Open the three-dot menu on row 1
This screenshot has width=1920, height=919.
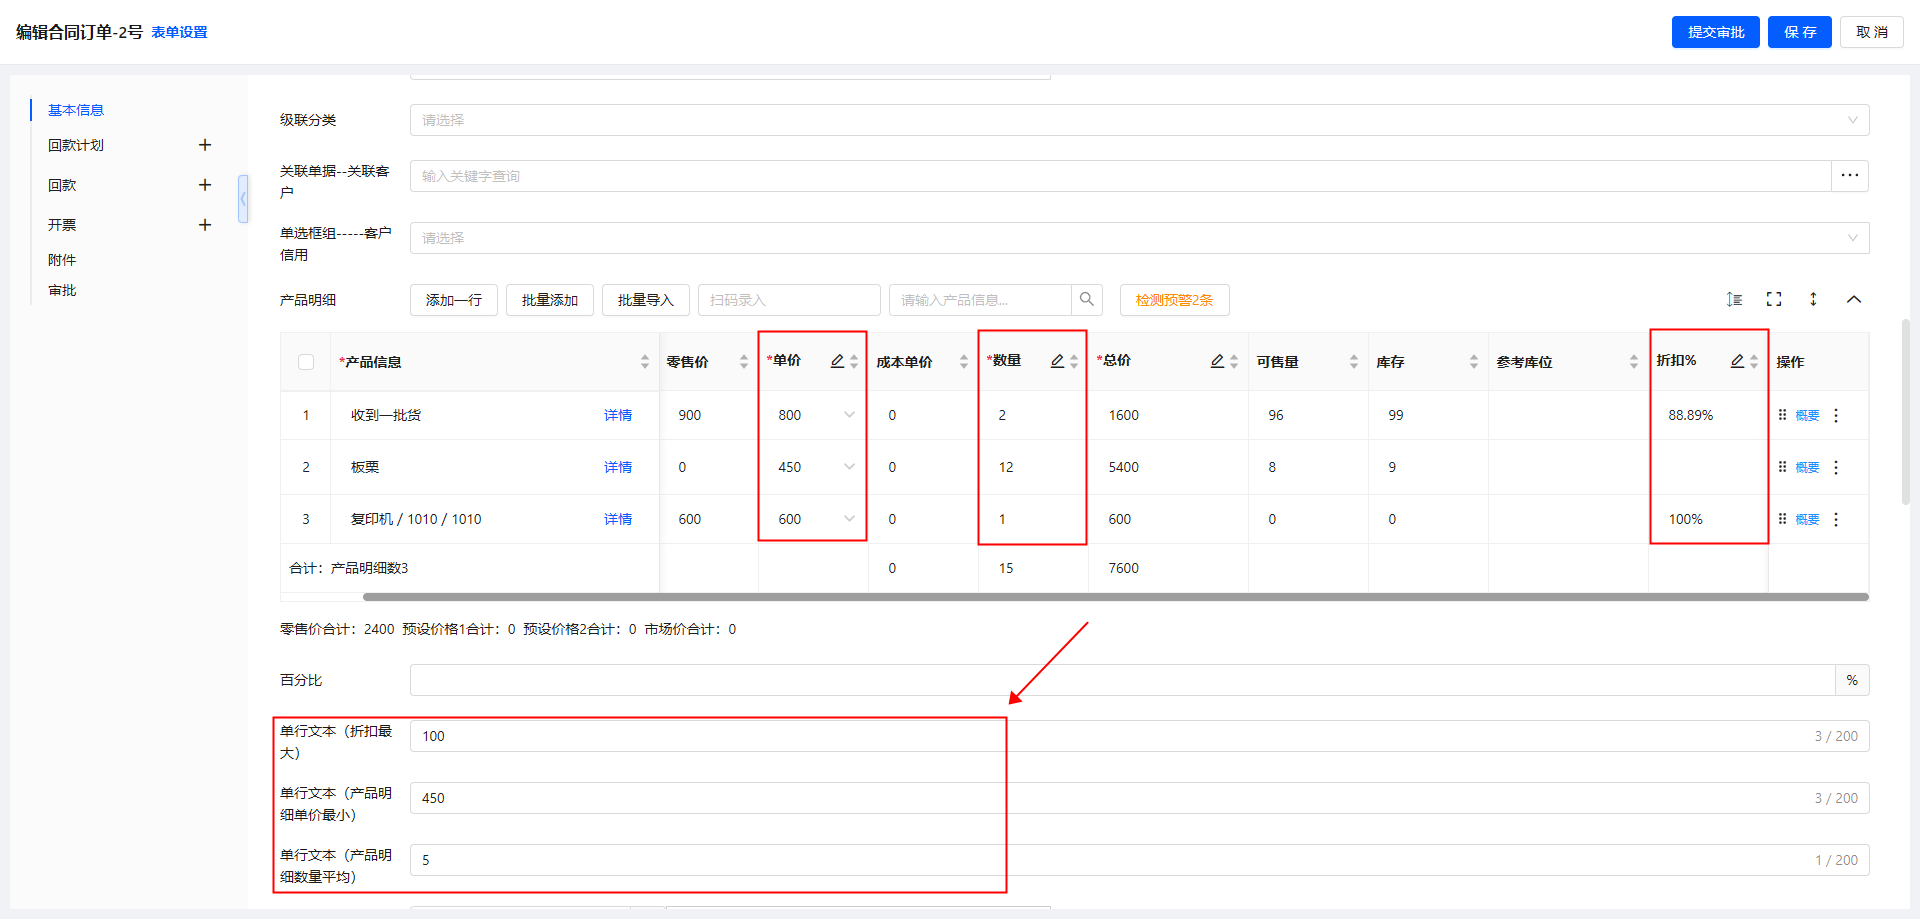(x=1836, y=415)
